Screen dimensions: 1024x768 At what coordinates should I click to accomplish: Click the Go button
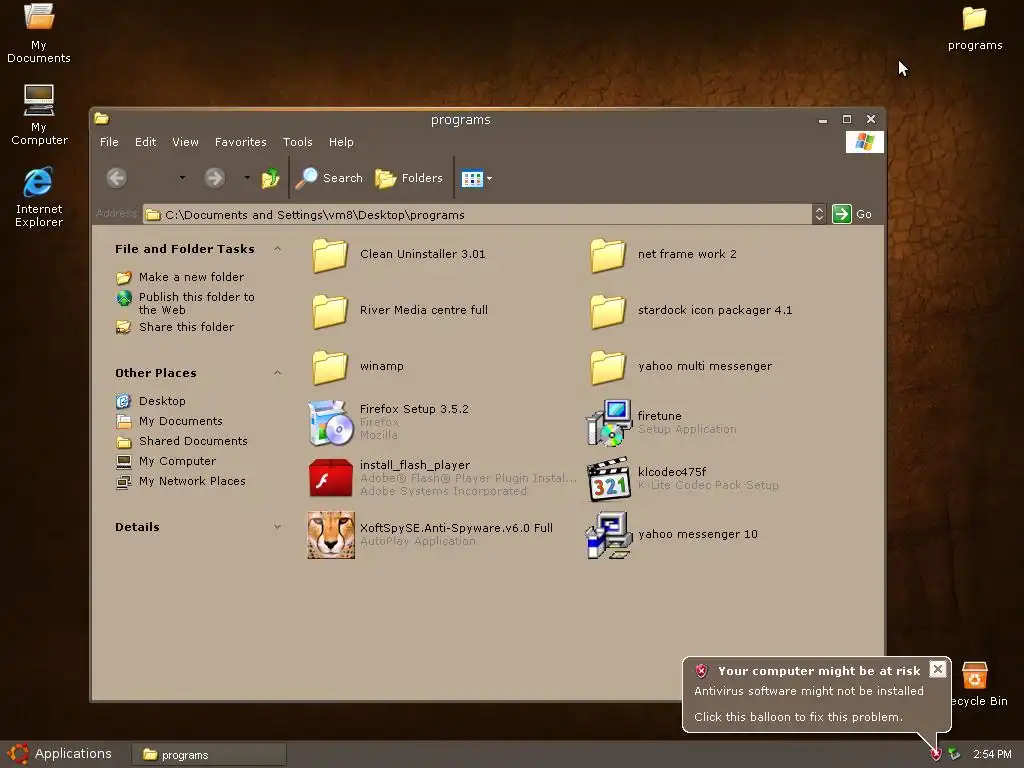tap(852, 214)
